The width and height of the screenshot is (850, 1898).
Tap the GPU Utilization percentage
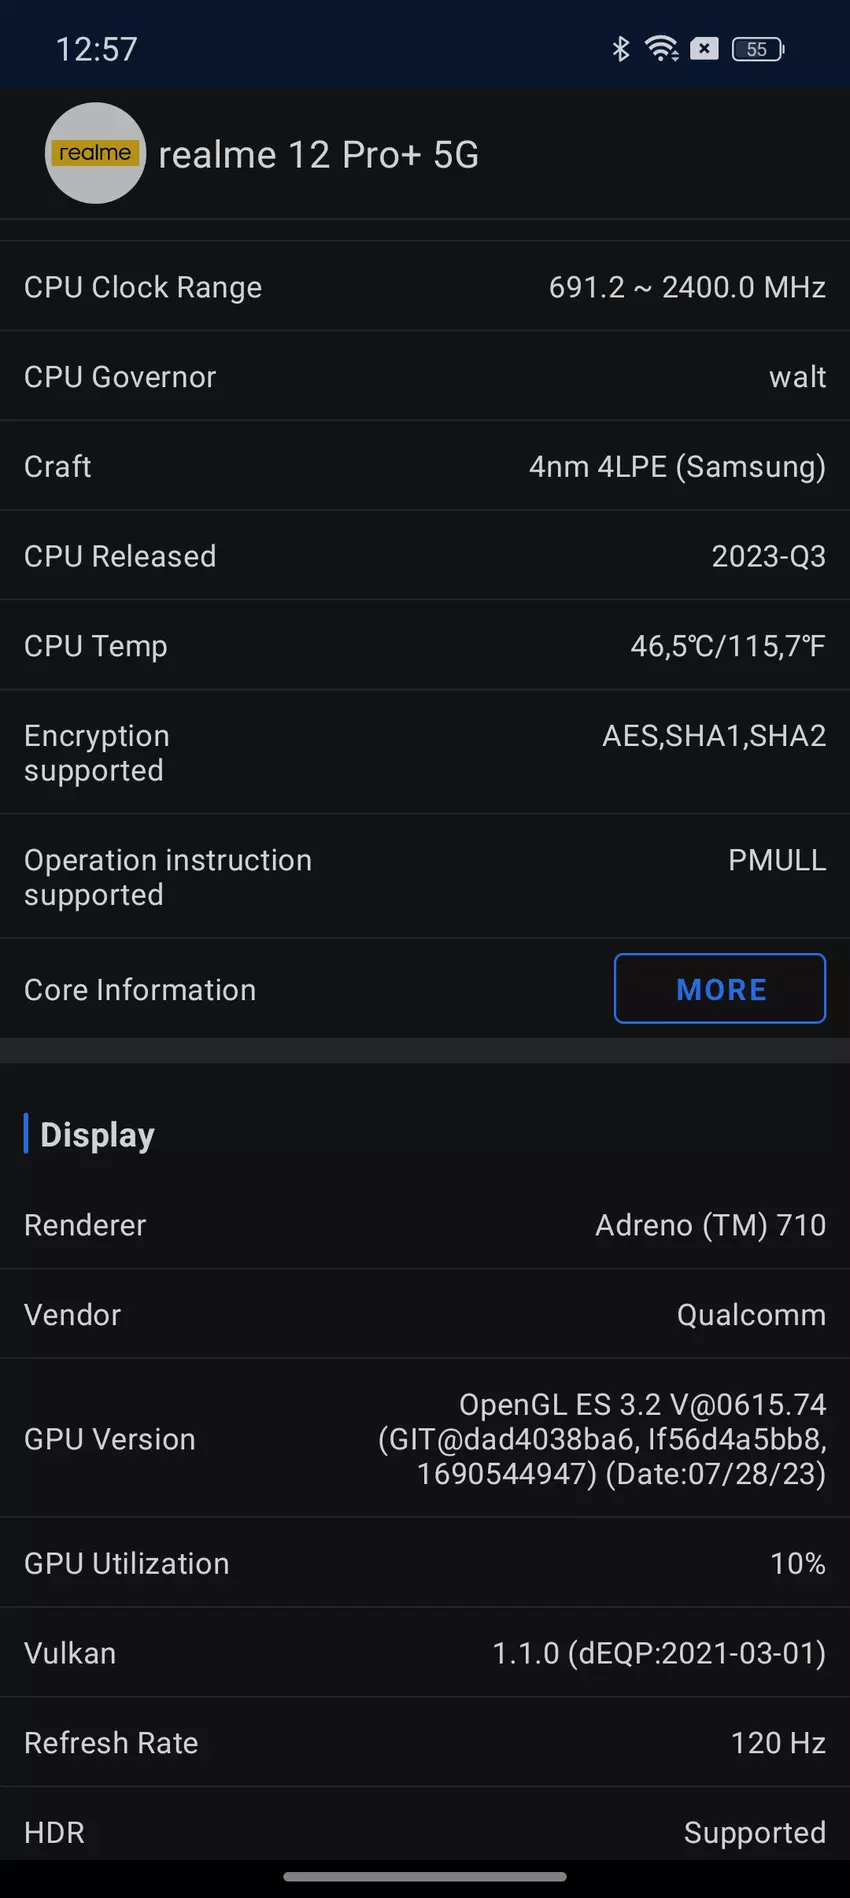(797, 1563)
